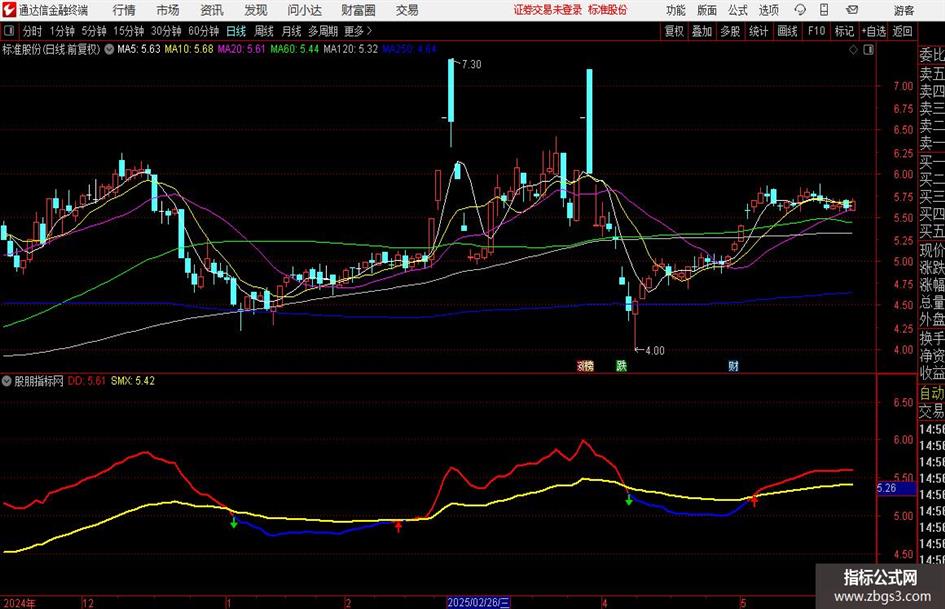Screen dimensions: 945x609
Task: Open F10 company info
Action: (817, 31)
